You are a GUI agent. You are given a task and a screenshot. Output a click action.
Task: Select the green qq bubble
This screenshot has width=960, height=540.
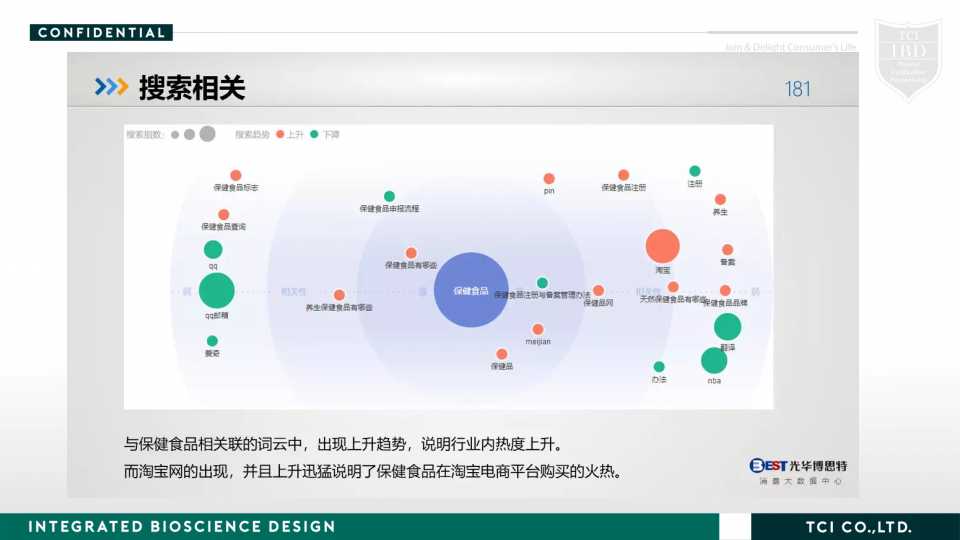213,249
